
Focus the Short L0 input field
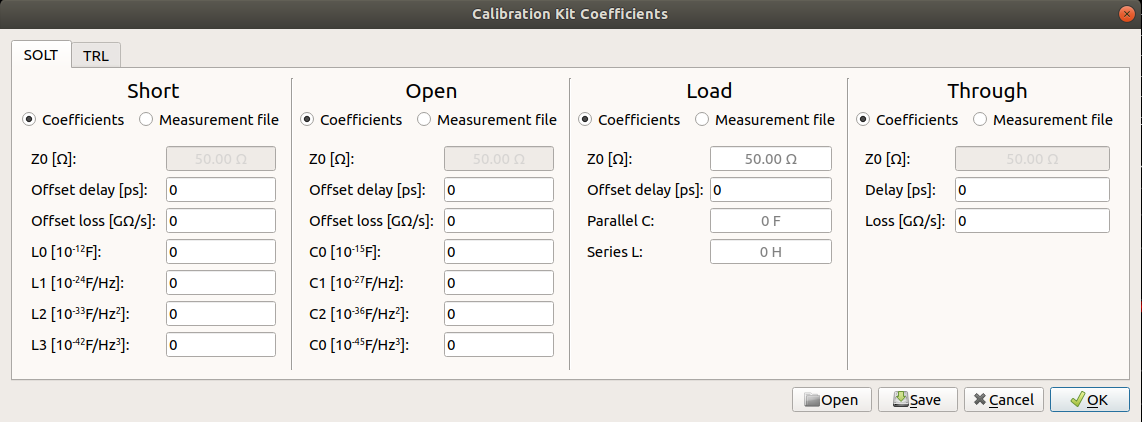(x=220, y=252)
